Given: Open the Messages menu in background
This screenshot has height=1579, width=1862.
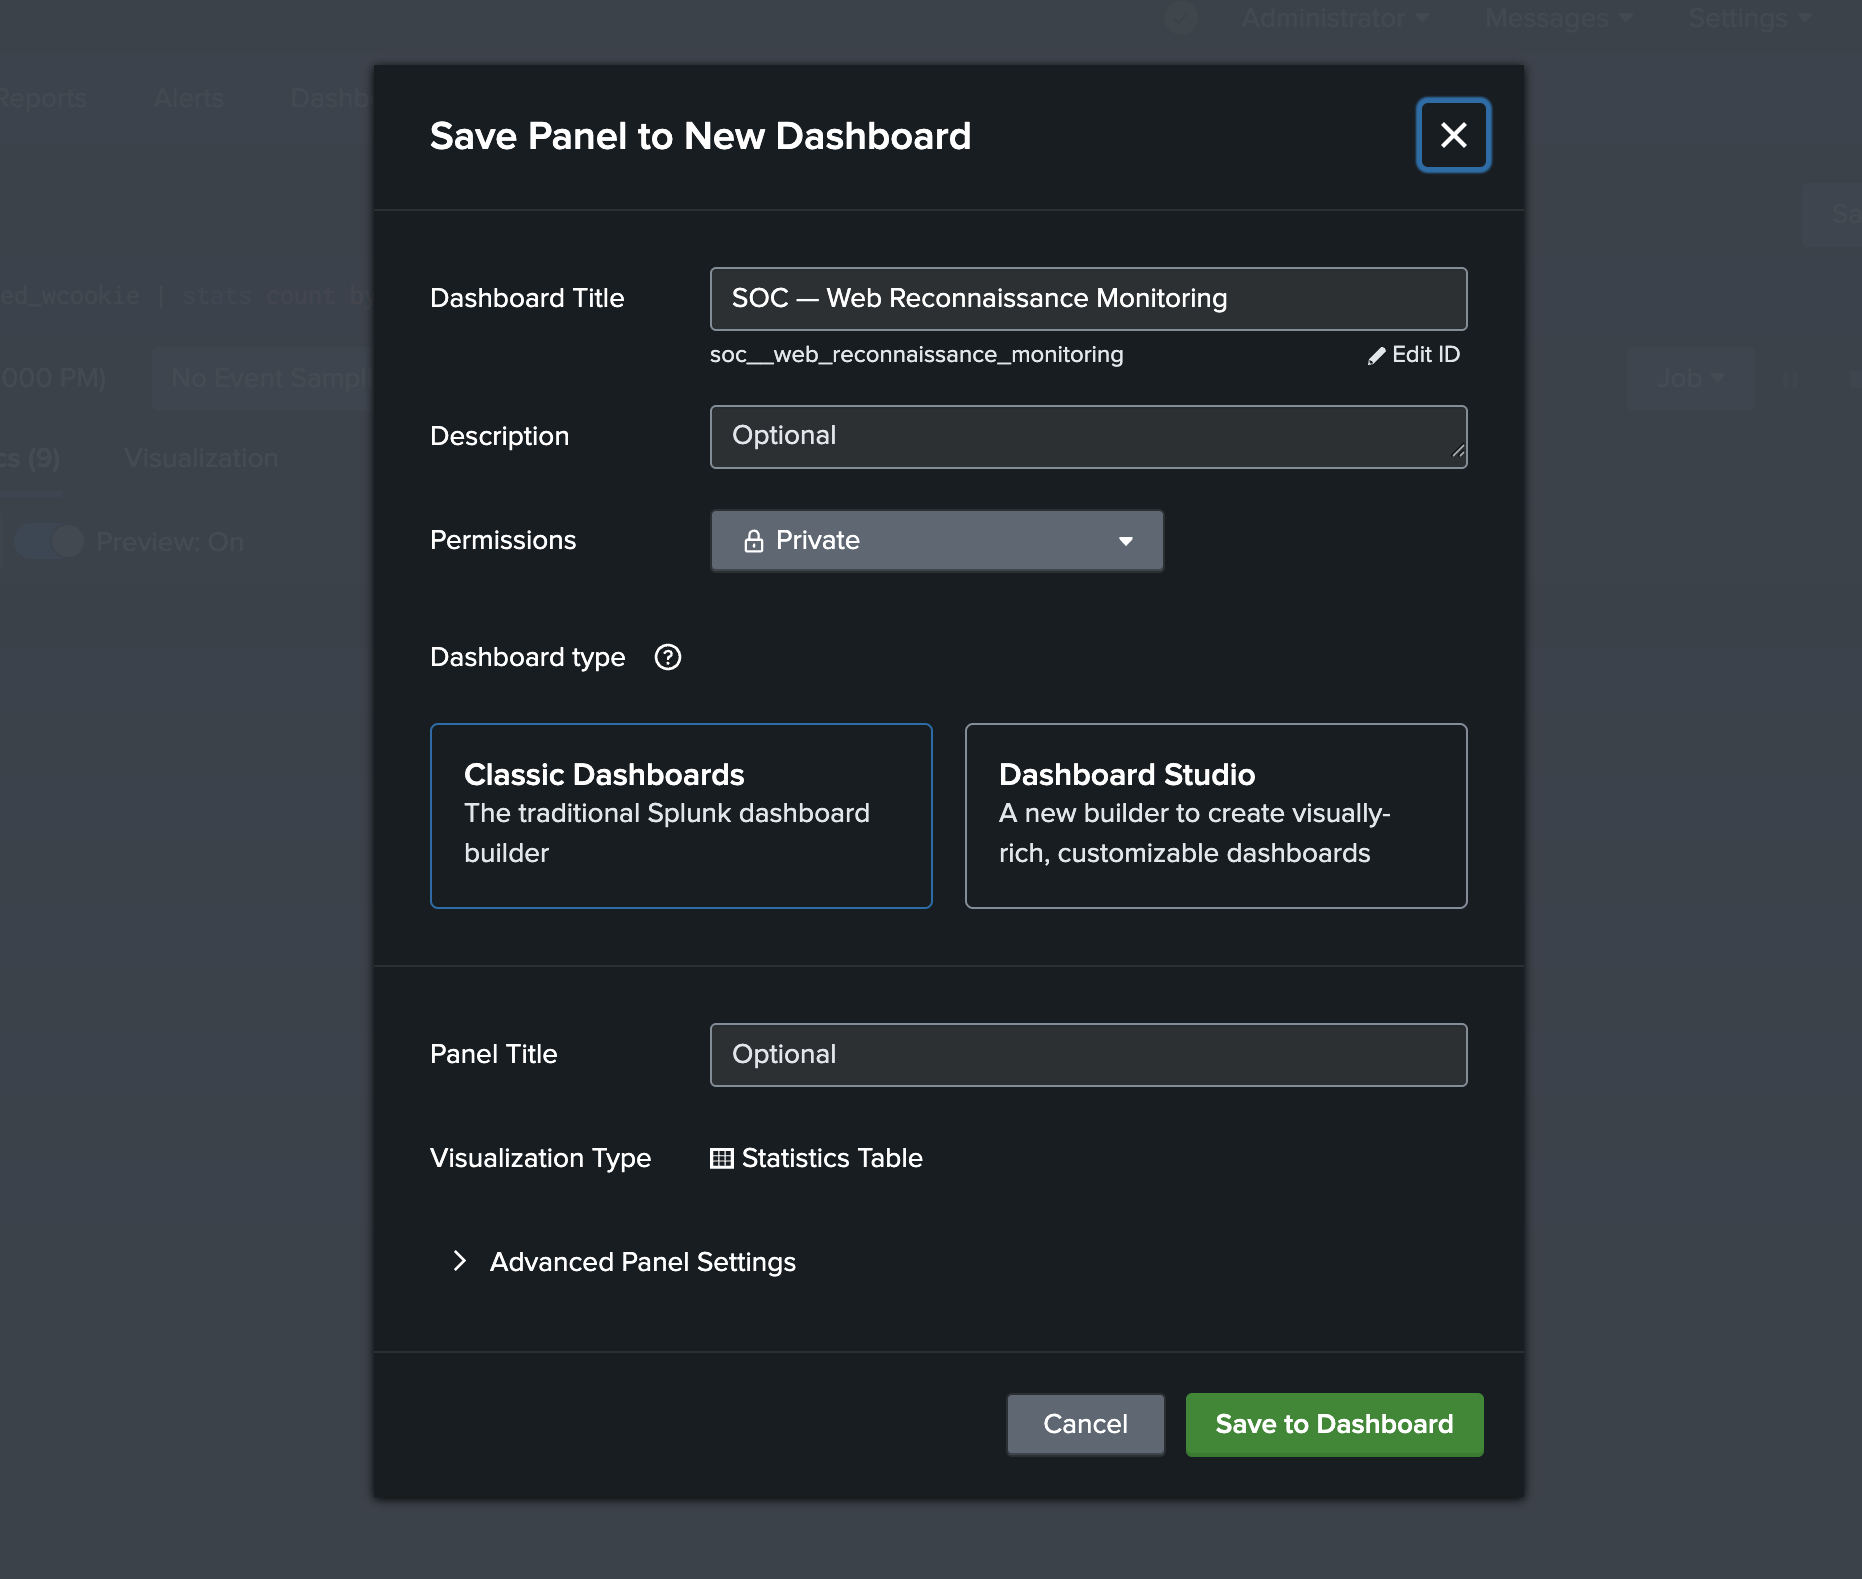Looking at the screenshot, I should 1558,18.
